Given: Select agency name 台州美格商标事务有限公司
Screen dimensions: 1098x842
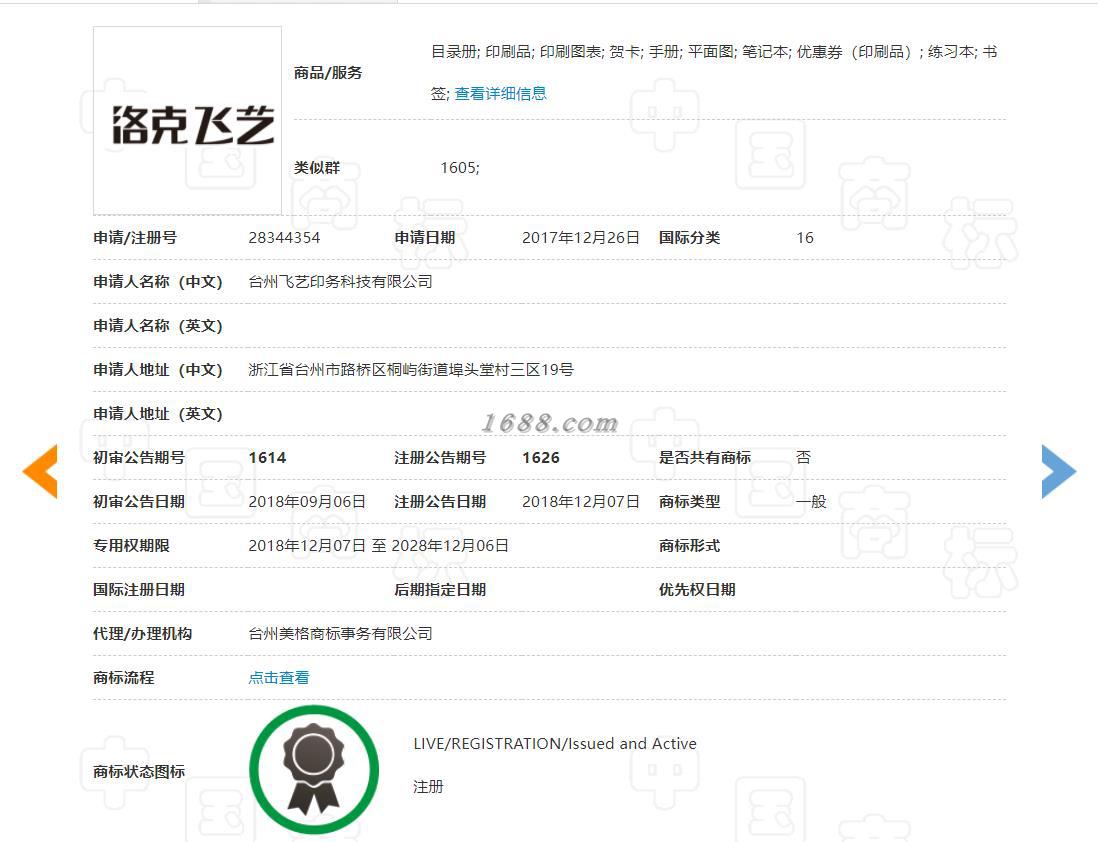Looking at the screenshot, I should [x=340, y=634].
